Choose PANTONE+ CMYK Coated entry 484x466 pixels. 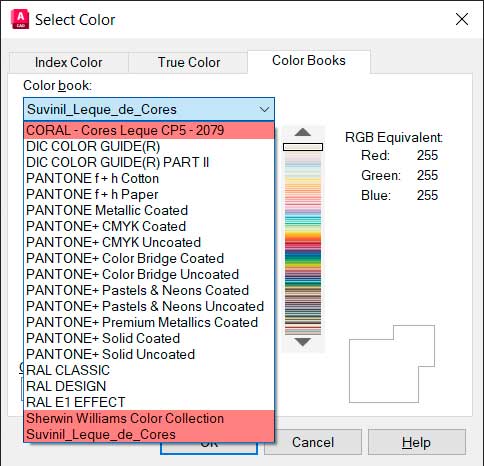point(149,226)
